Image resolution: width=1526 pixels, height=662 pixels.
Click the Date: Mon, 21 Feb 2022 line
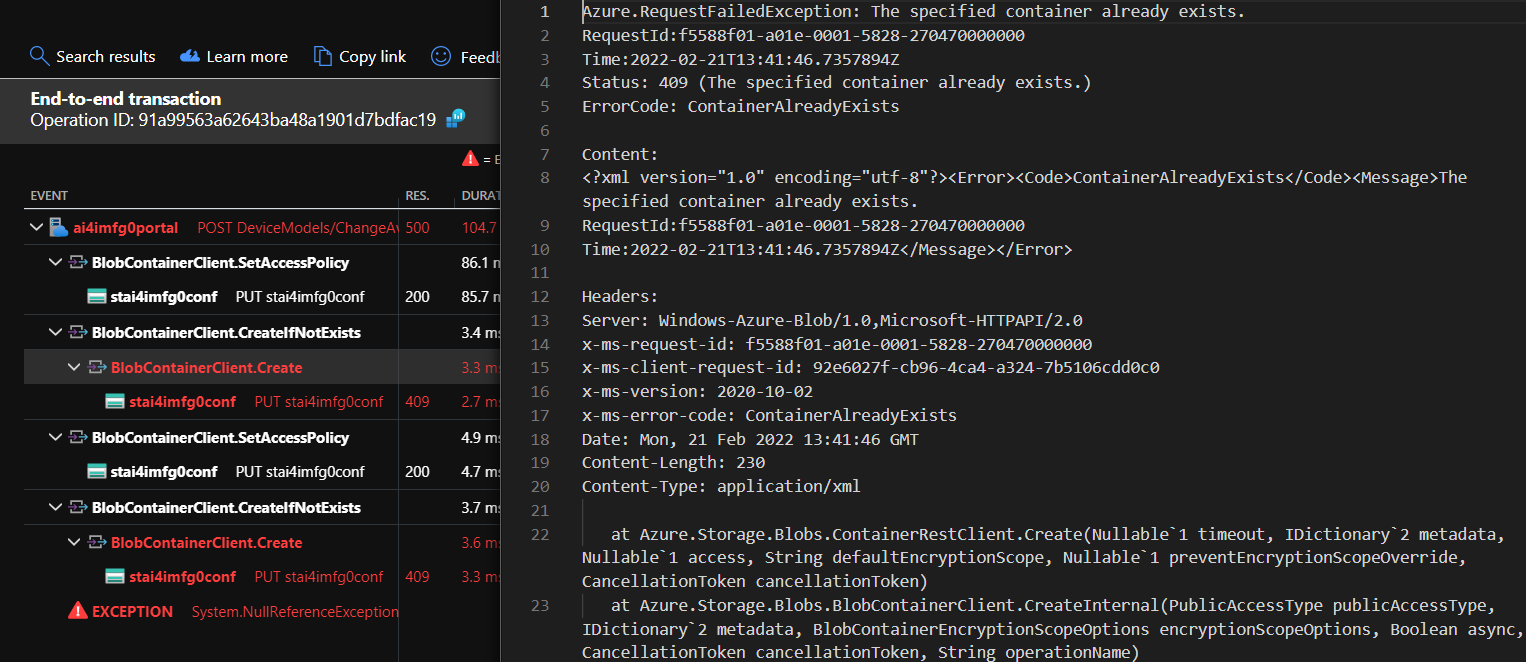coord(750,439)
